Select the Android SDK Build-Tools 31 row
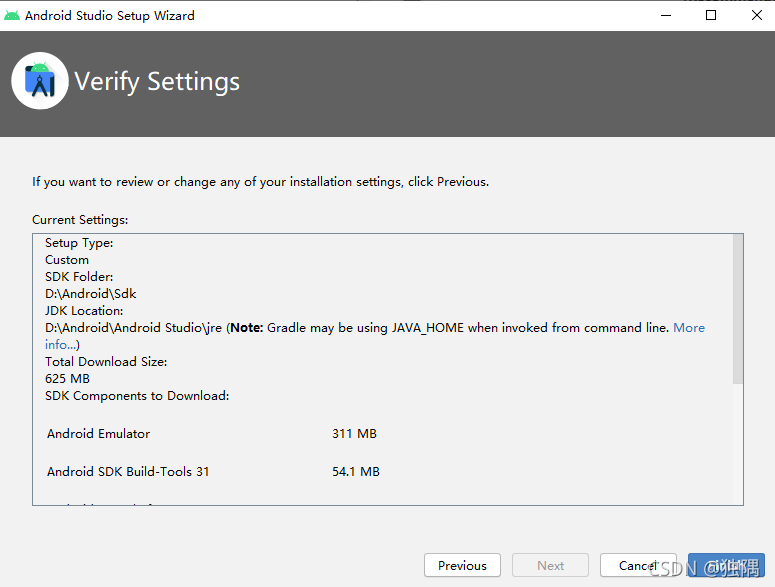This screenshot has height=587, width=775. [213, 471]
